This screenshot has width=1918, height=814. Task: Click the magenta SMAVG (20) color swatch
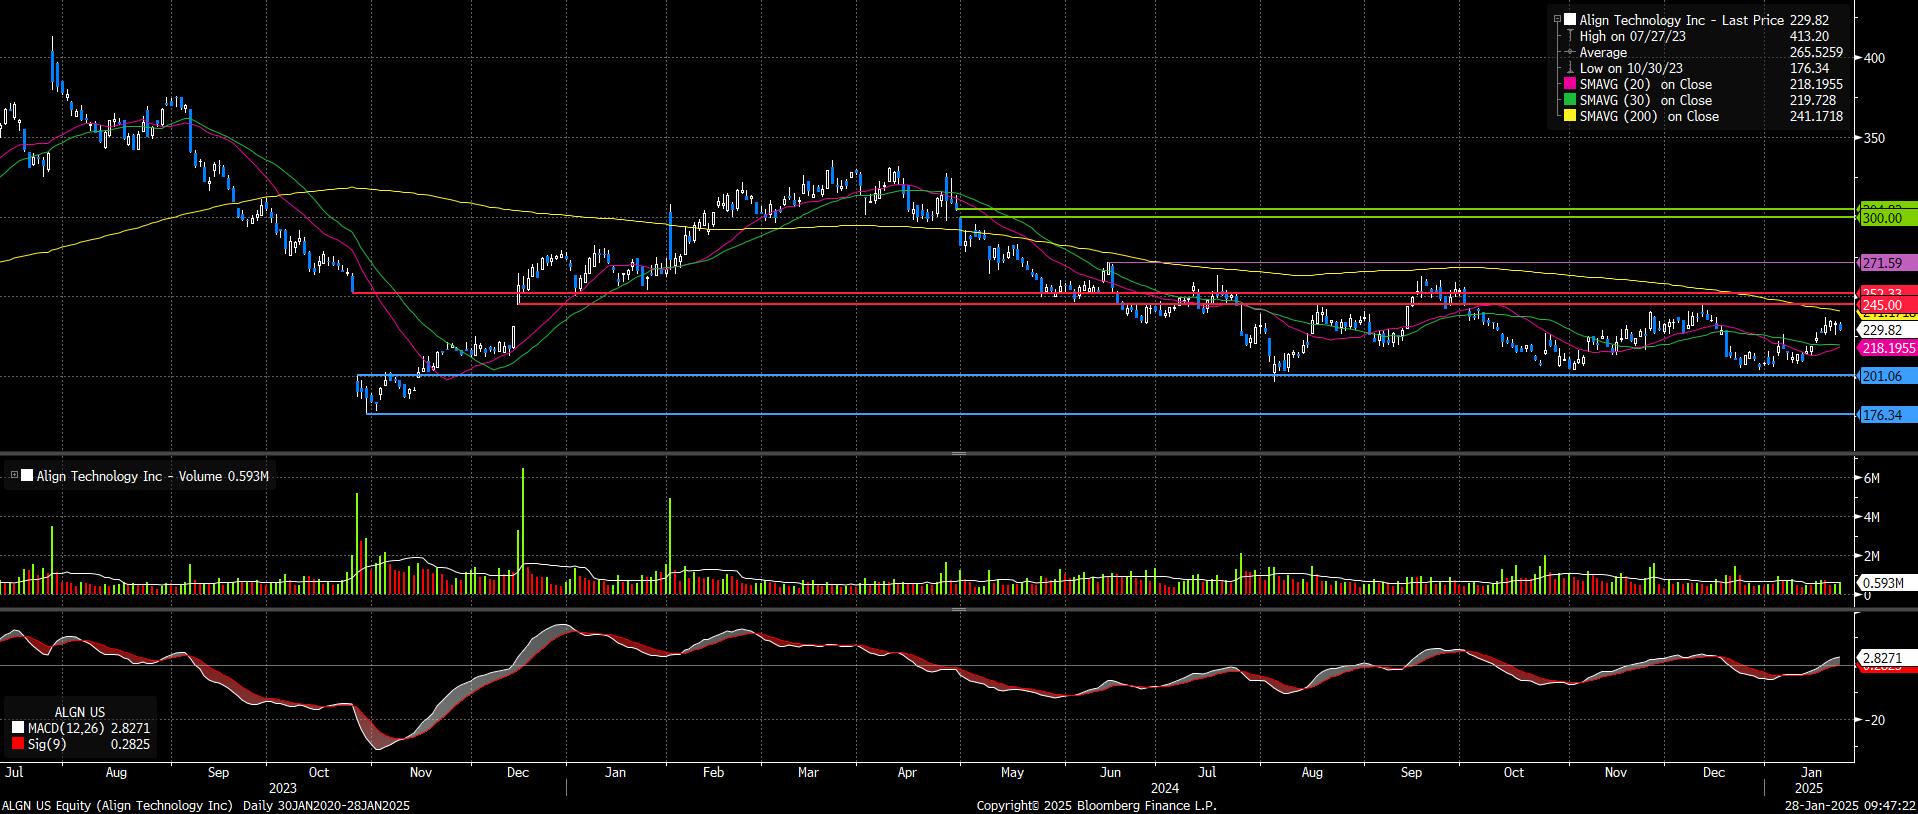[1570, 84]
